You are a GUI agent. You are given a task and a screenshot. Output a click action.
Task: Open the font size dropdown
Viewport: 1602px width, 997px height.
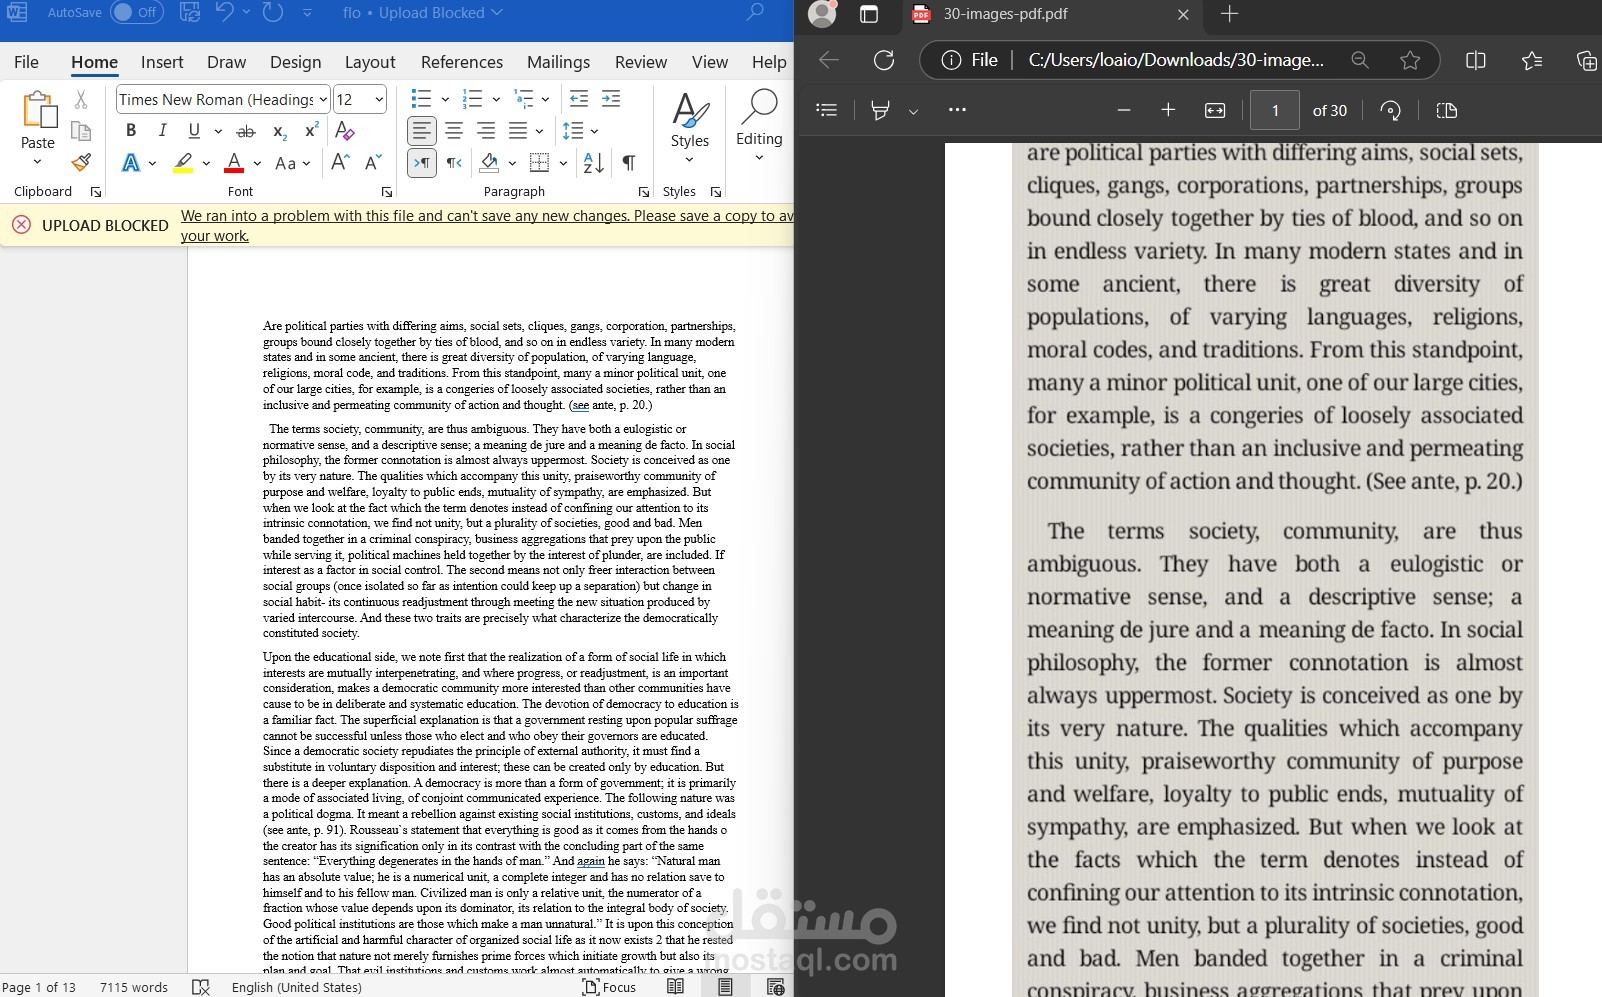(379, 99)
